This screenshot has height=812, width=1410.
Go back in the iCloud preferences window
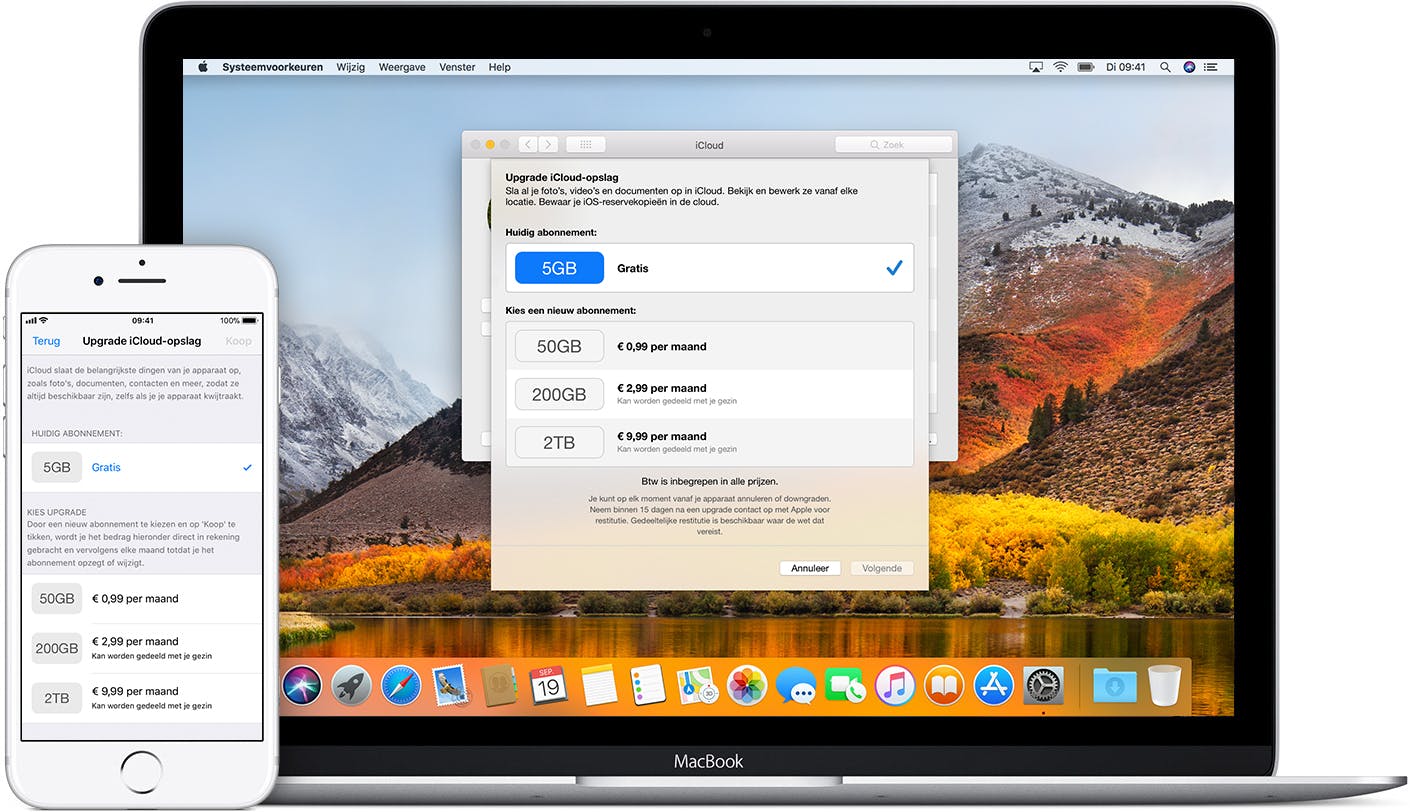point(528,145)
